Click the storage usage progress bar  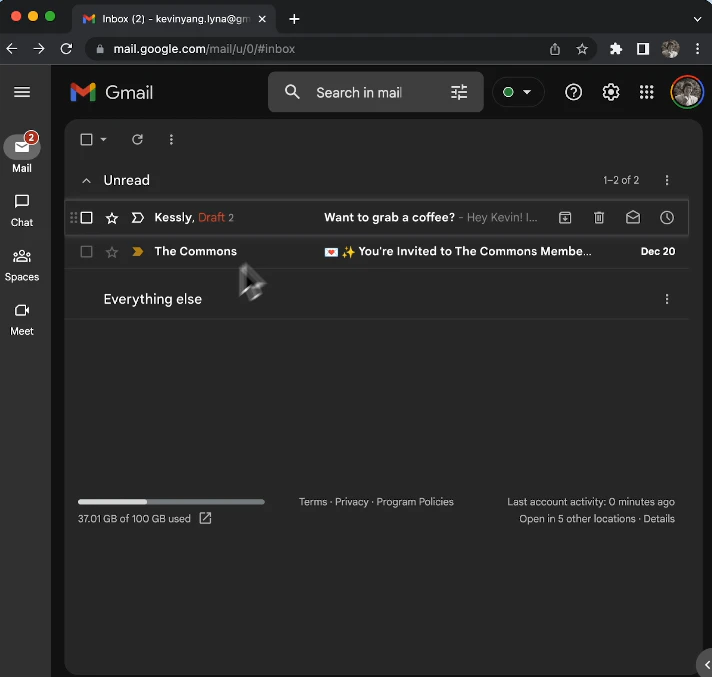coord(171,502)
